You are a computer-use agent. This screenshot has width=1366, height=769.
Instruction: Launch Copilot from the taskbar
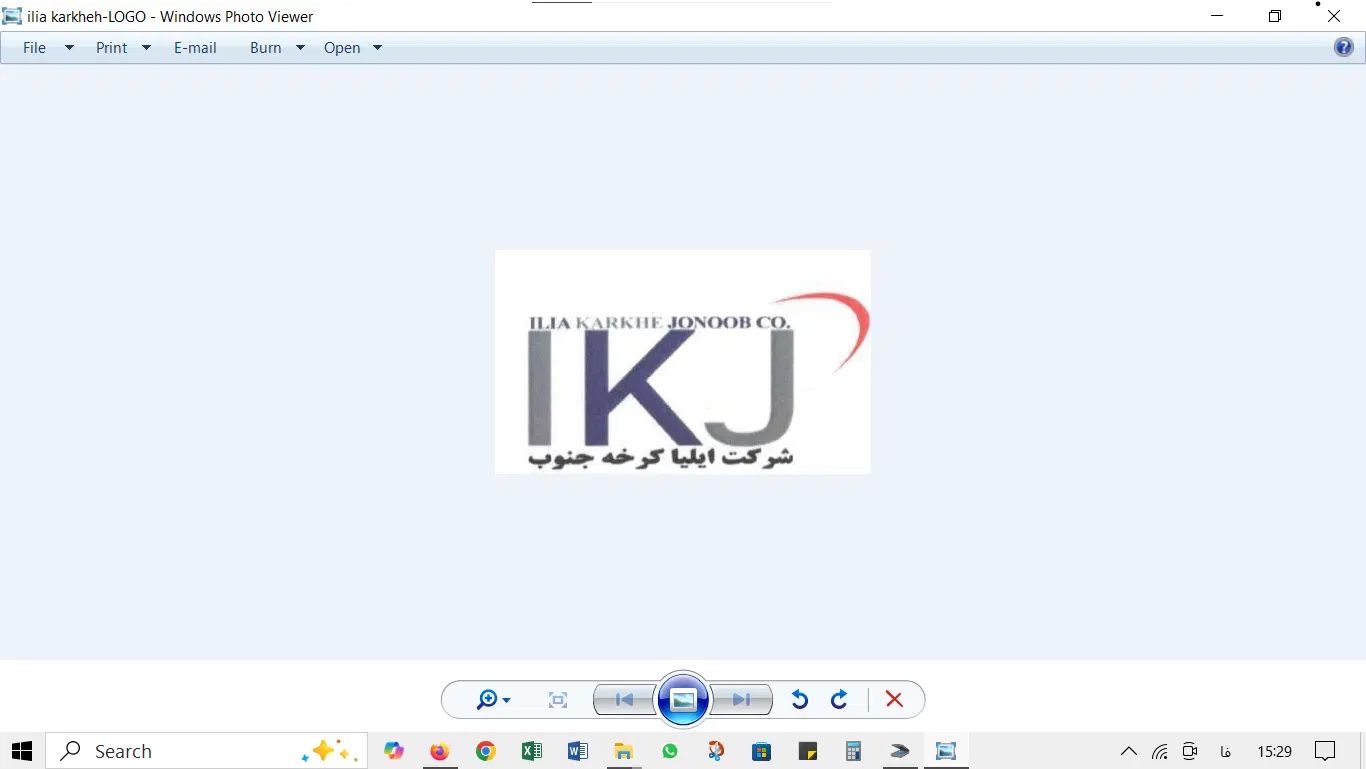394,751
